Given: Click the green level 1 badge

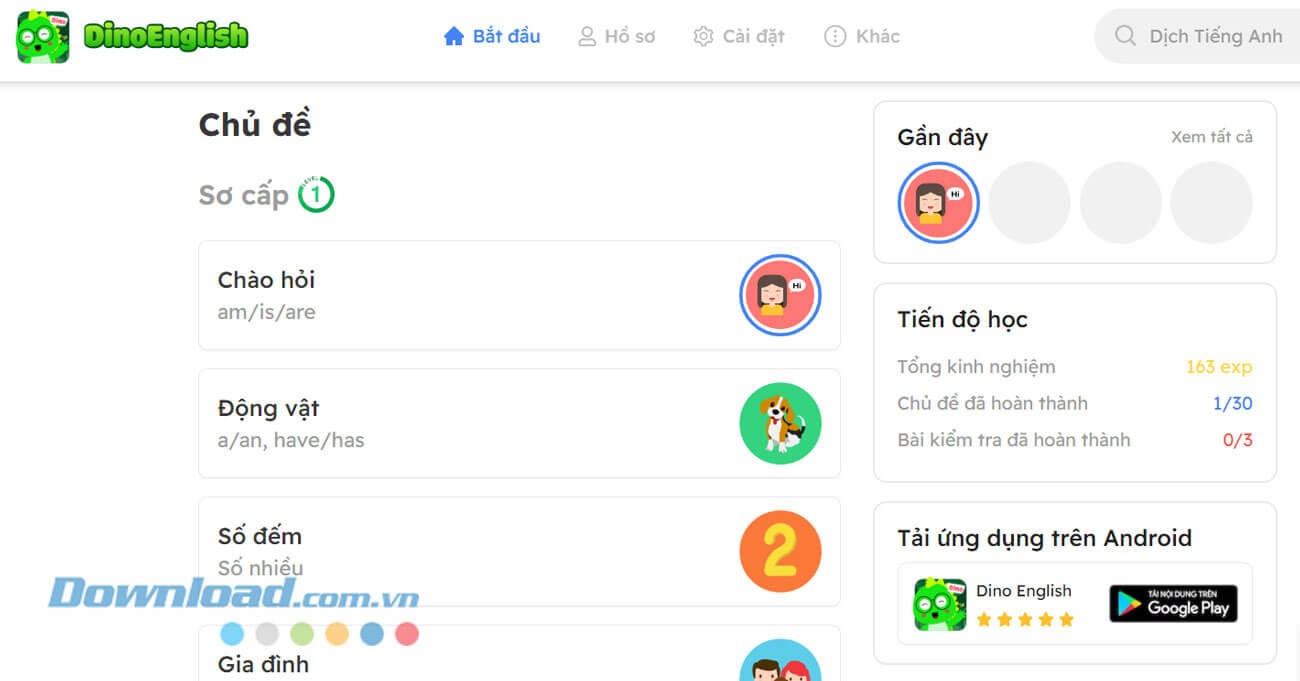Looking at the screenshot, I should pyautogui.click(x=316, y=194).
